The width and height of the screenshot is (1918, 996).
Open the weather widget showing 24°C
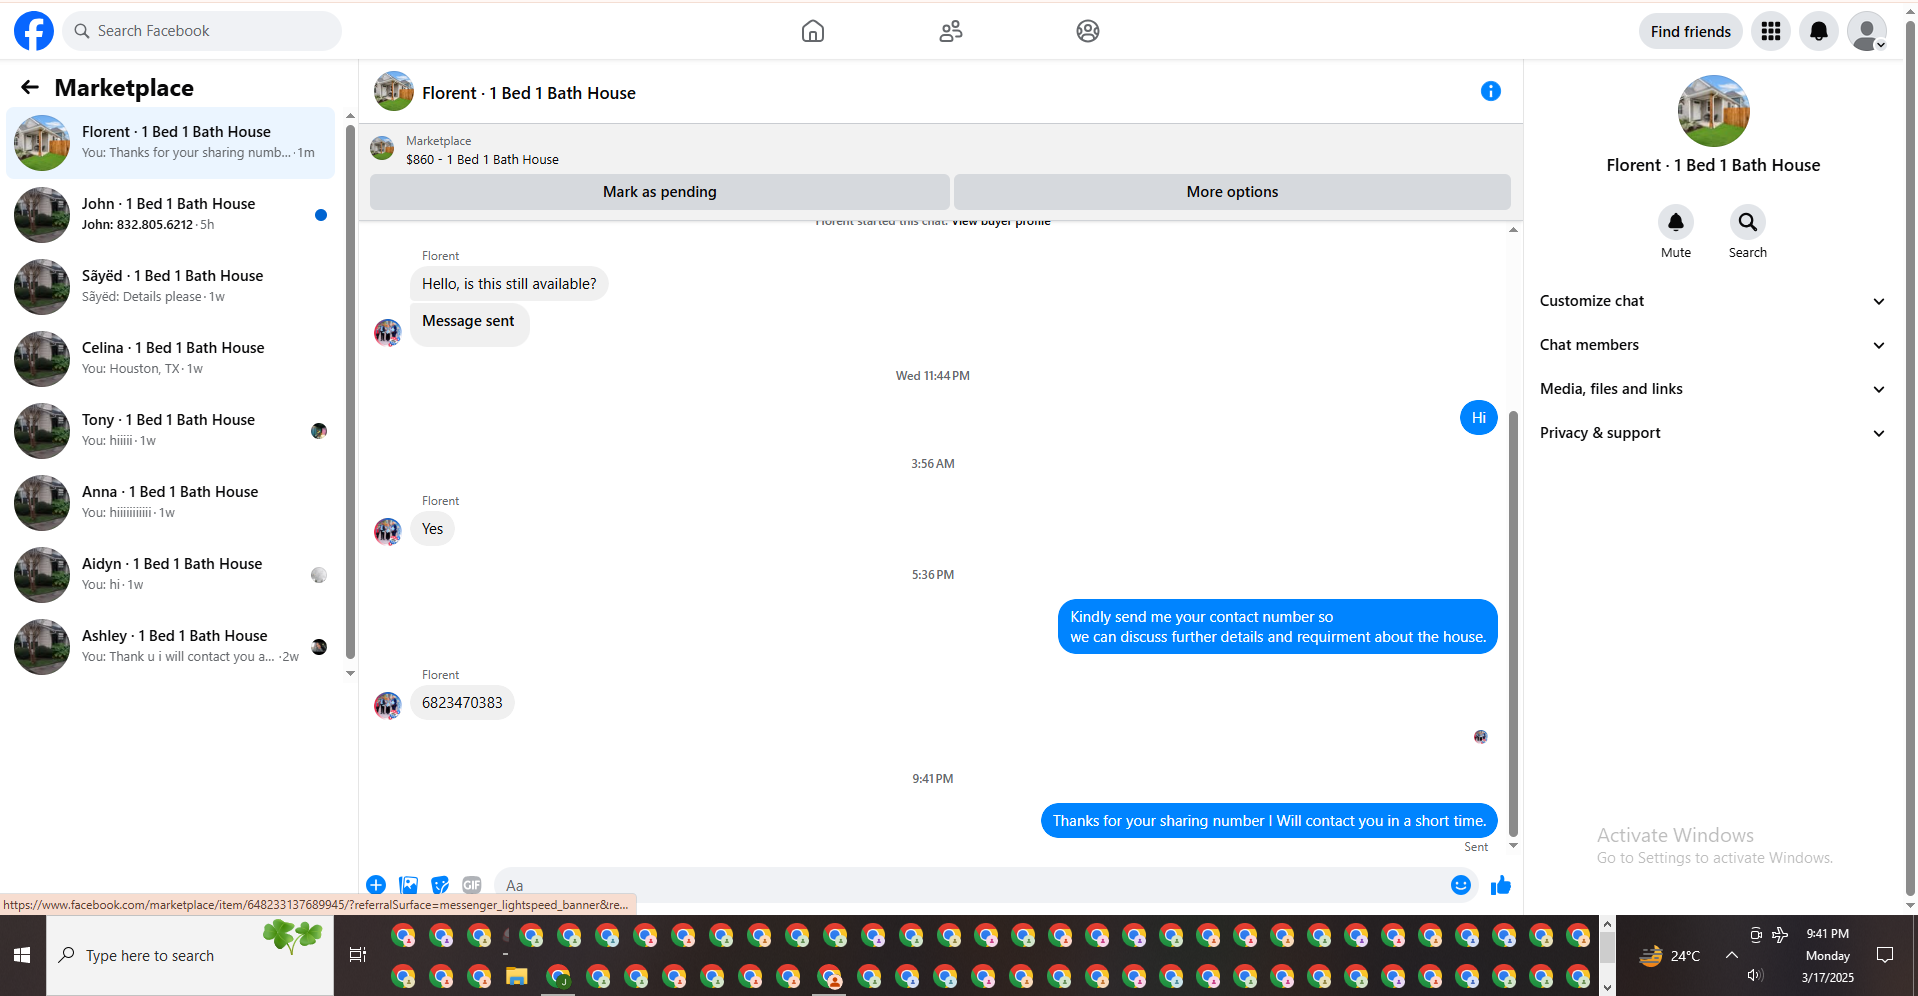click(x=1669, y=956)
